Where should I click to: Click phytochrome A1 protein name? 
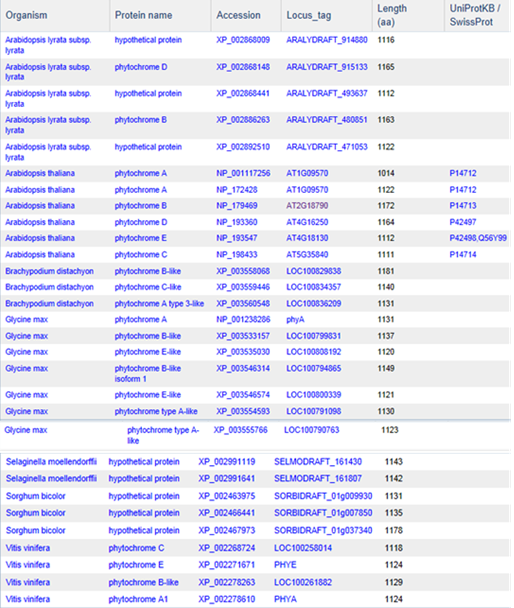click(x=138, y=599)
